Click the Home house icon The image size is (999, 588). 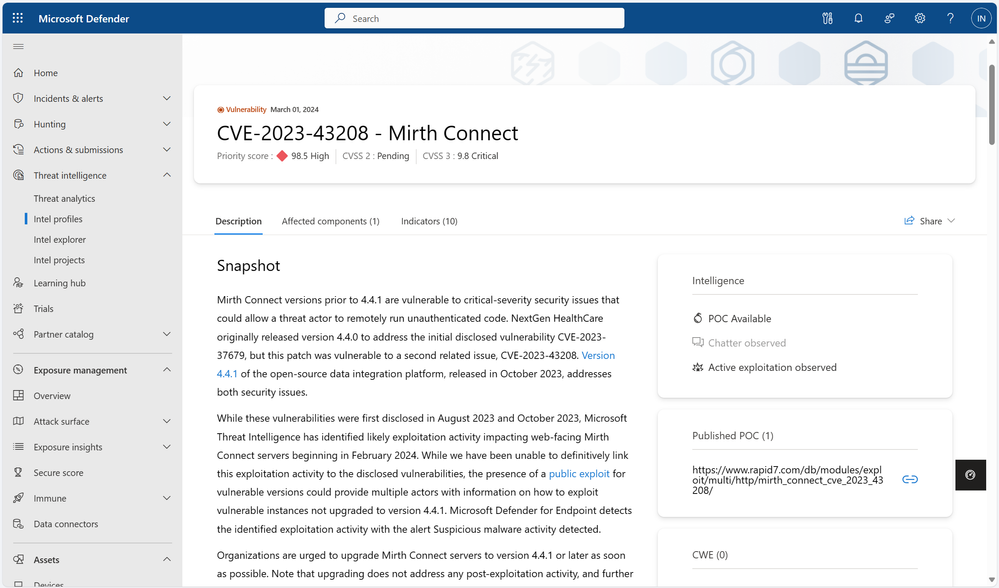18,73
